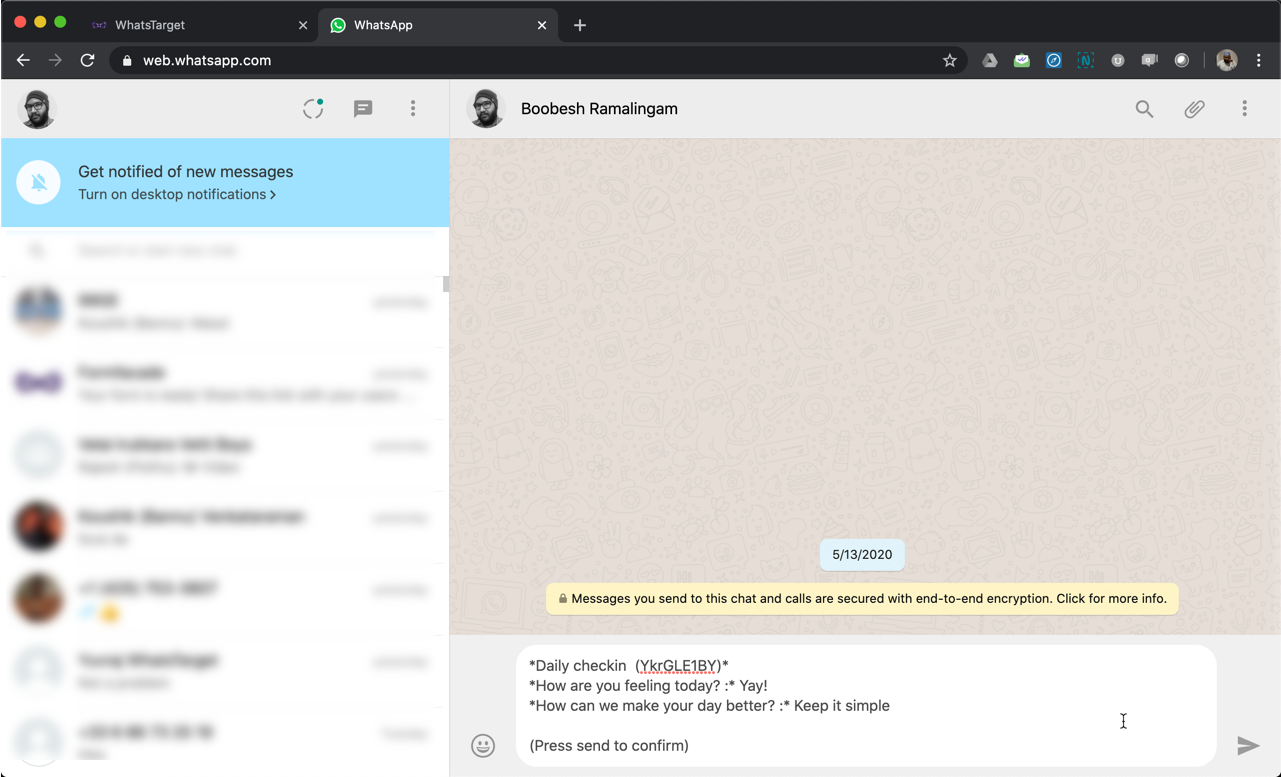Open sidebar three-dot menu
The width and height of the screenshot is (1281, 777).
coord(413,109)
